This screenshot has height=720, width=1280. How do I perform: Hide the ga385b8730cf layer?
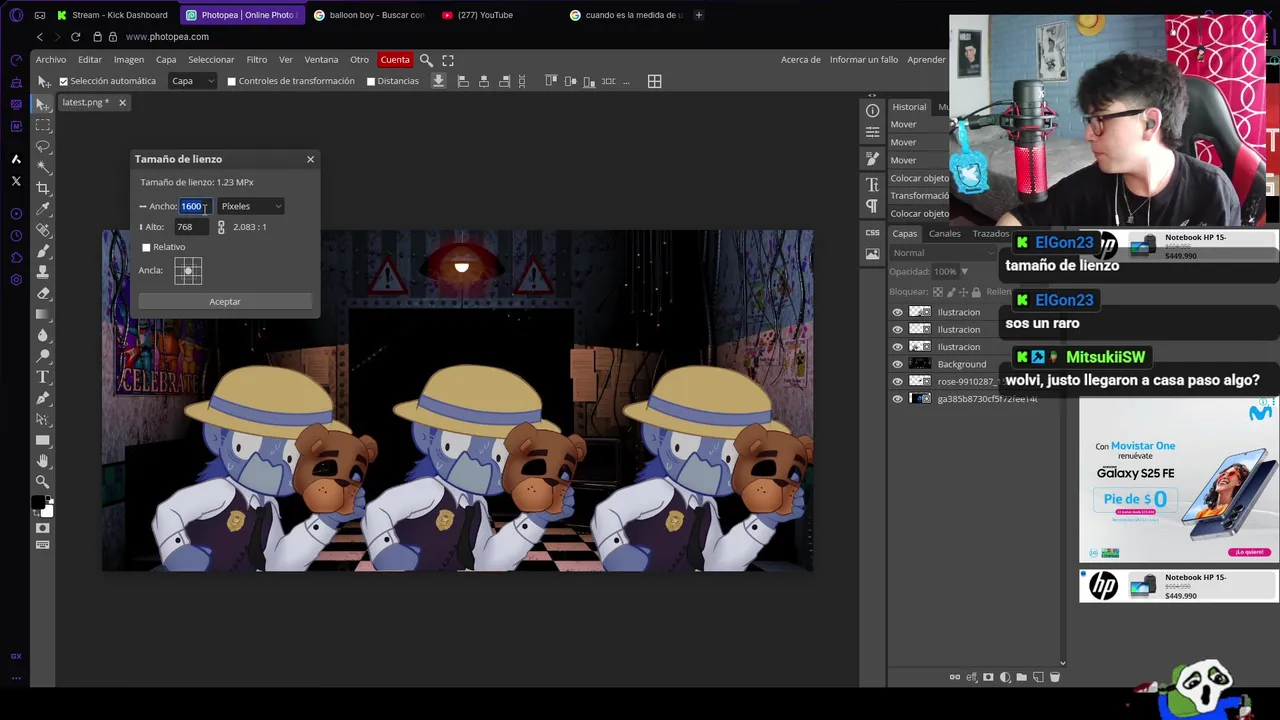pyautogui.click(x=897, y=399)
